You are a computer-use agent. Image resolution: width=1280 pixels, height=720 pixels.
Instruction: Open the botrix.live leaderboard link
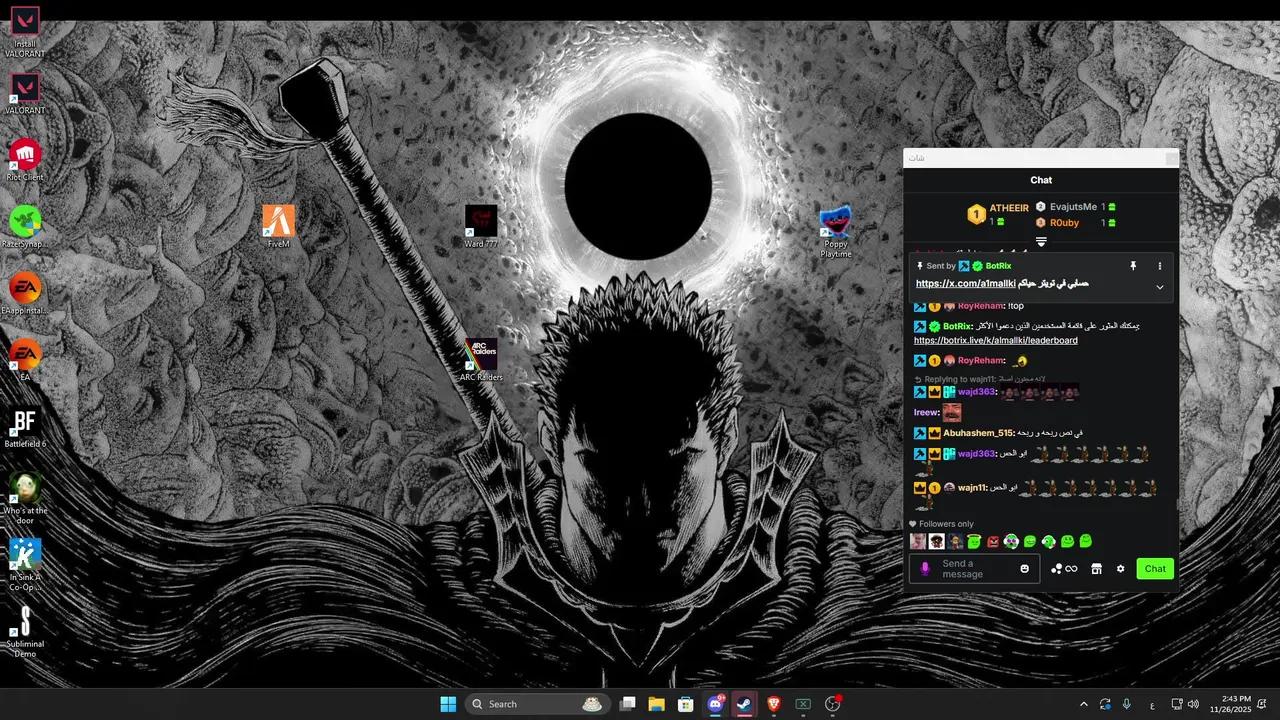(995, 340)
